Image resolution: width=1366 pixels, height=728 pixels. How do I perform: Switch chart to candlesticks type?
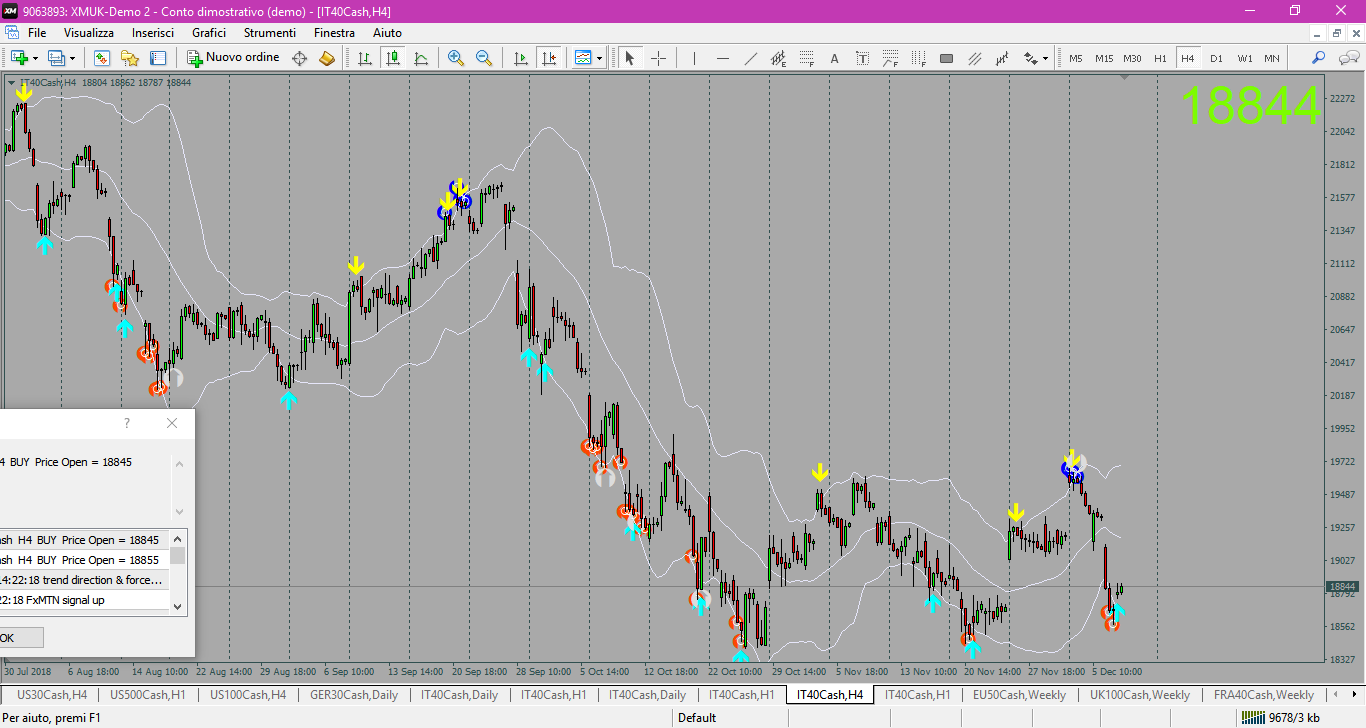point(393,58)
